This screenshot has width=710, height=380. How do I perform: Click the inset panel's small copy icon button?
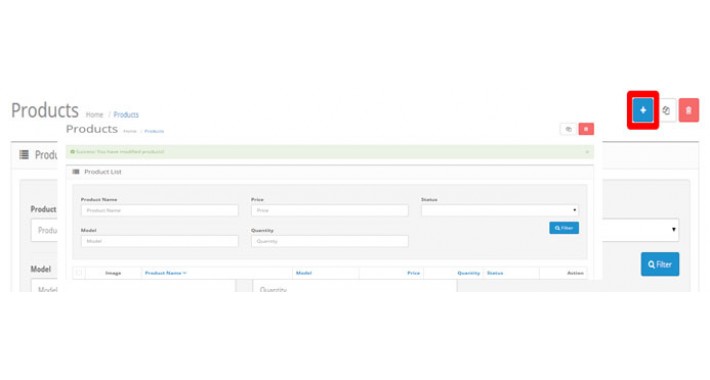[568, 129]
